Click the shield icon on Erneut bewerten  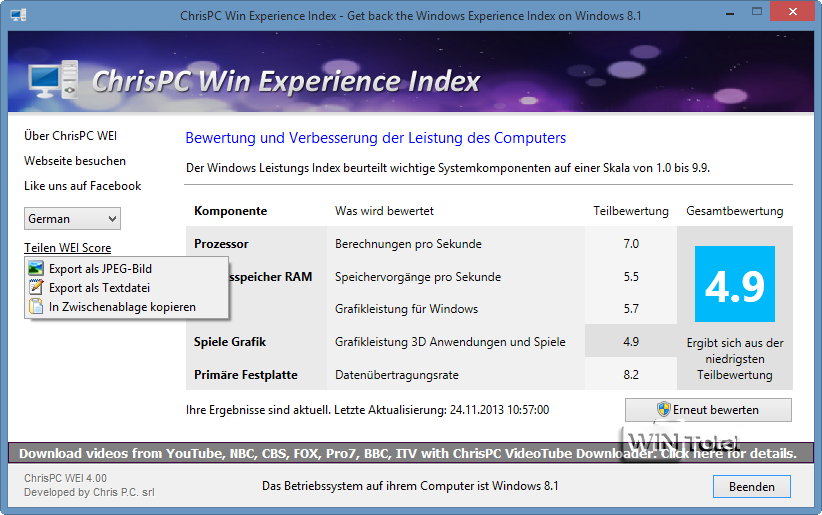(x=664, y=410)
